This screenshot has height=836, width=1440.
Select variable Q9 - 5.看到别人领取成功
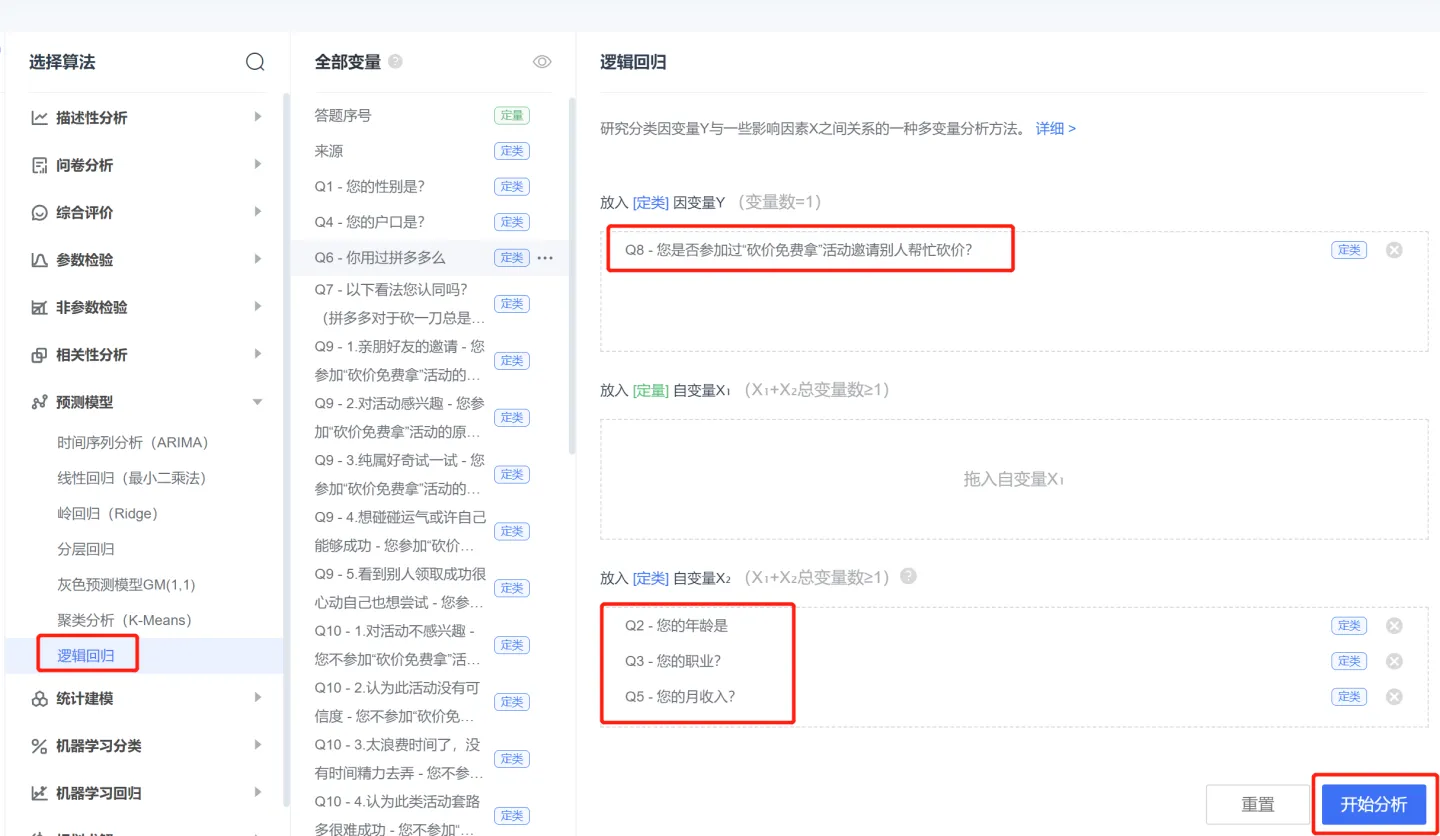[400, 588]
